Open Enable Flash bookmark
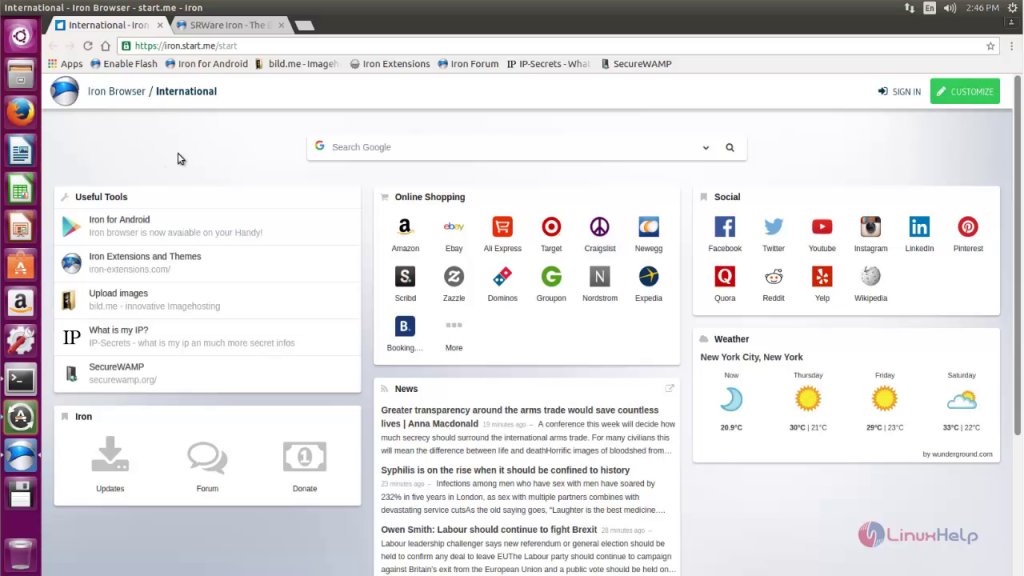Viewport: 1024px width, 576px height. 123,64
